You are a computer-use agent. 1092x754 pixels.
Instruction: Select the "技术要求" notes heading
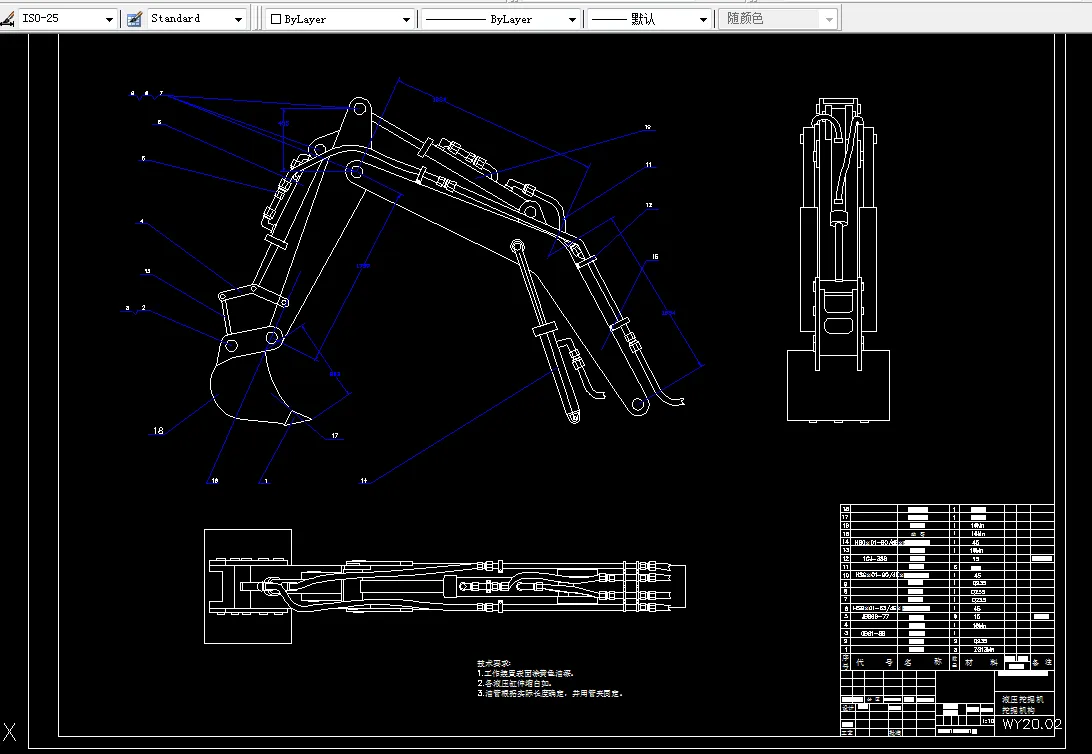[494, 663]
